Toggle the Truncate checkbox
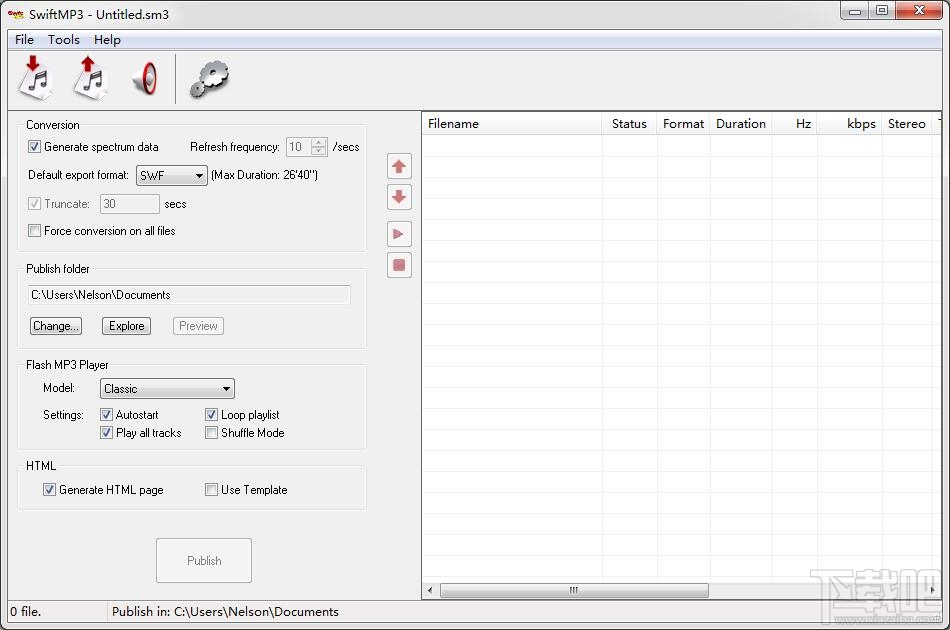950x630 pixels. 35,204
